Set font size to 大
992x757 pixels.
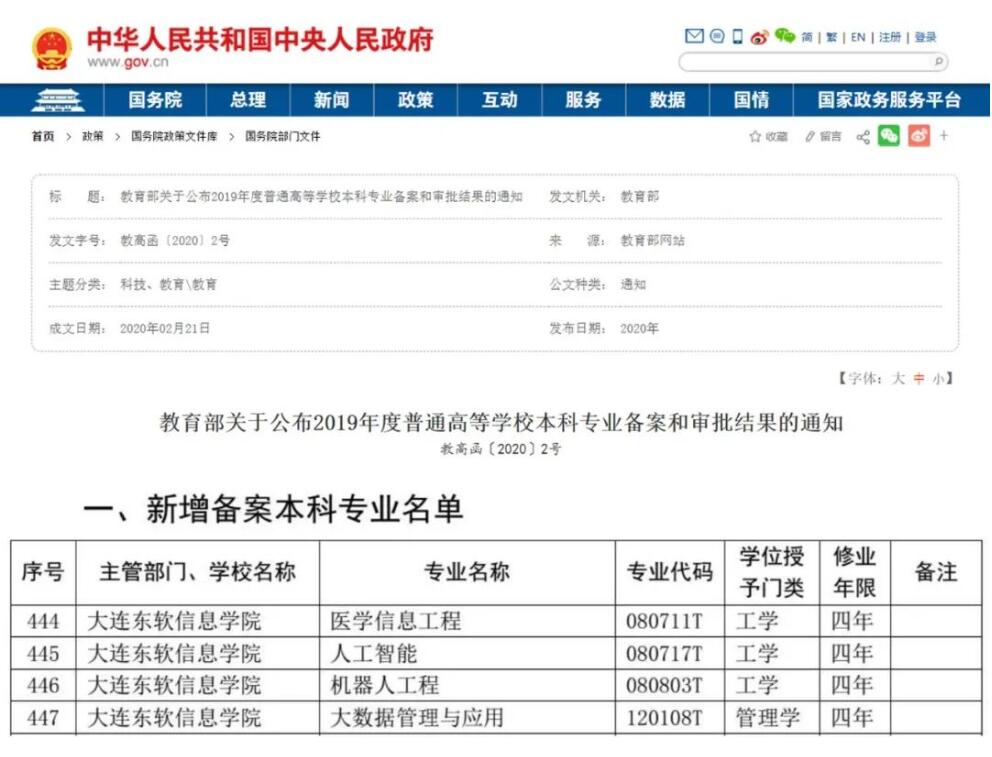coord(898,378)
